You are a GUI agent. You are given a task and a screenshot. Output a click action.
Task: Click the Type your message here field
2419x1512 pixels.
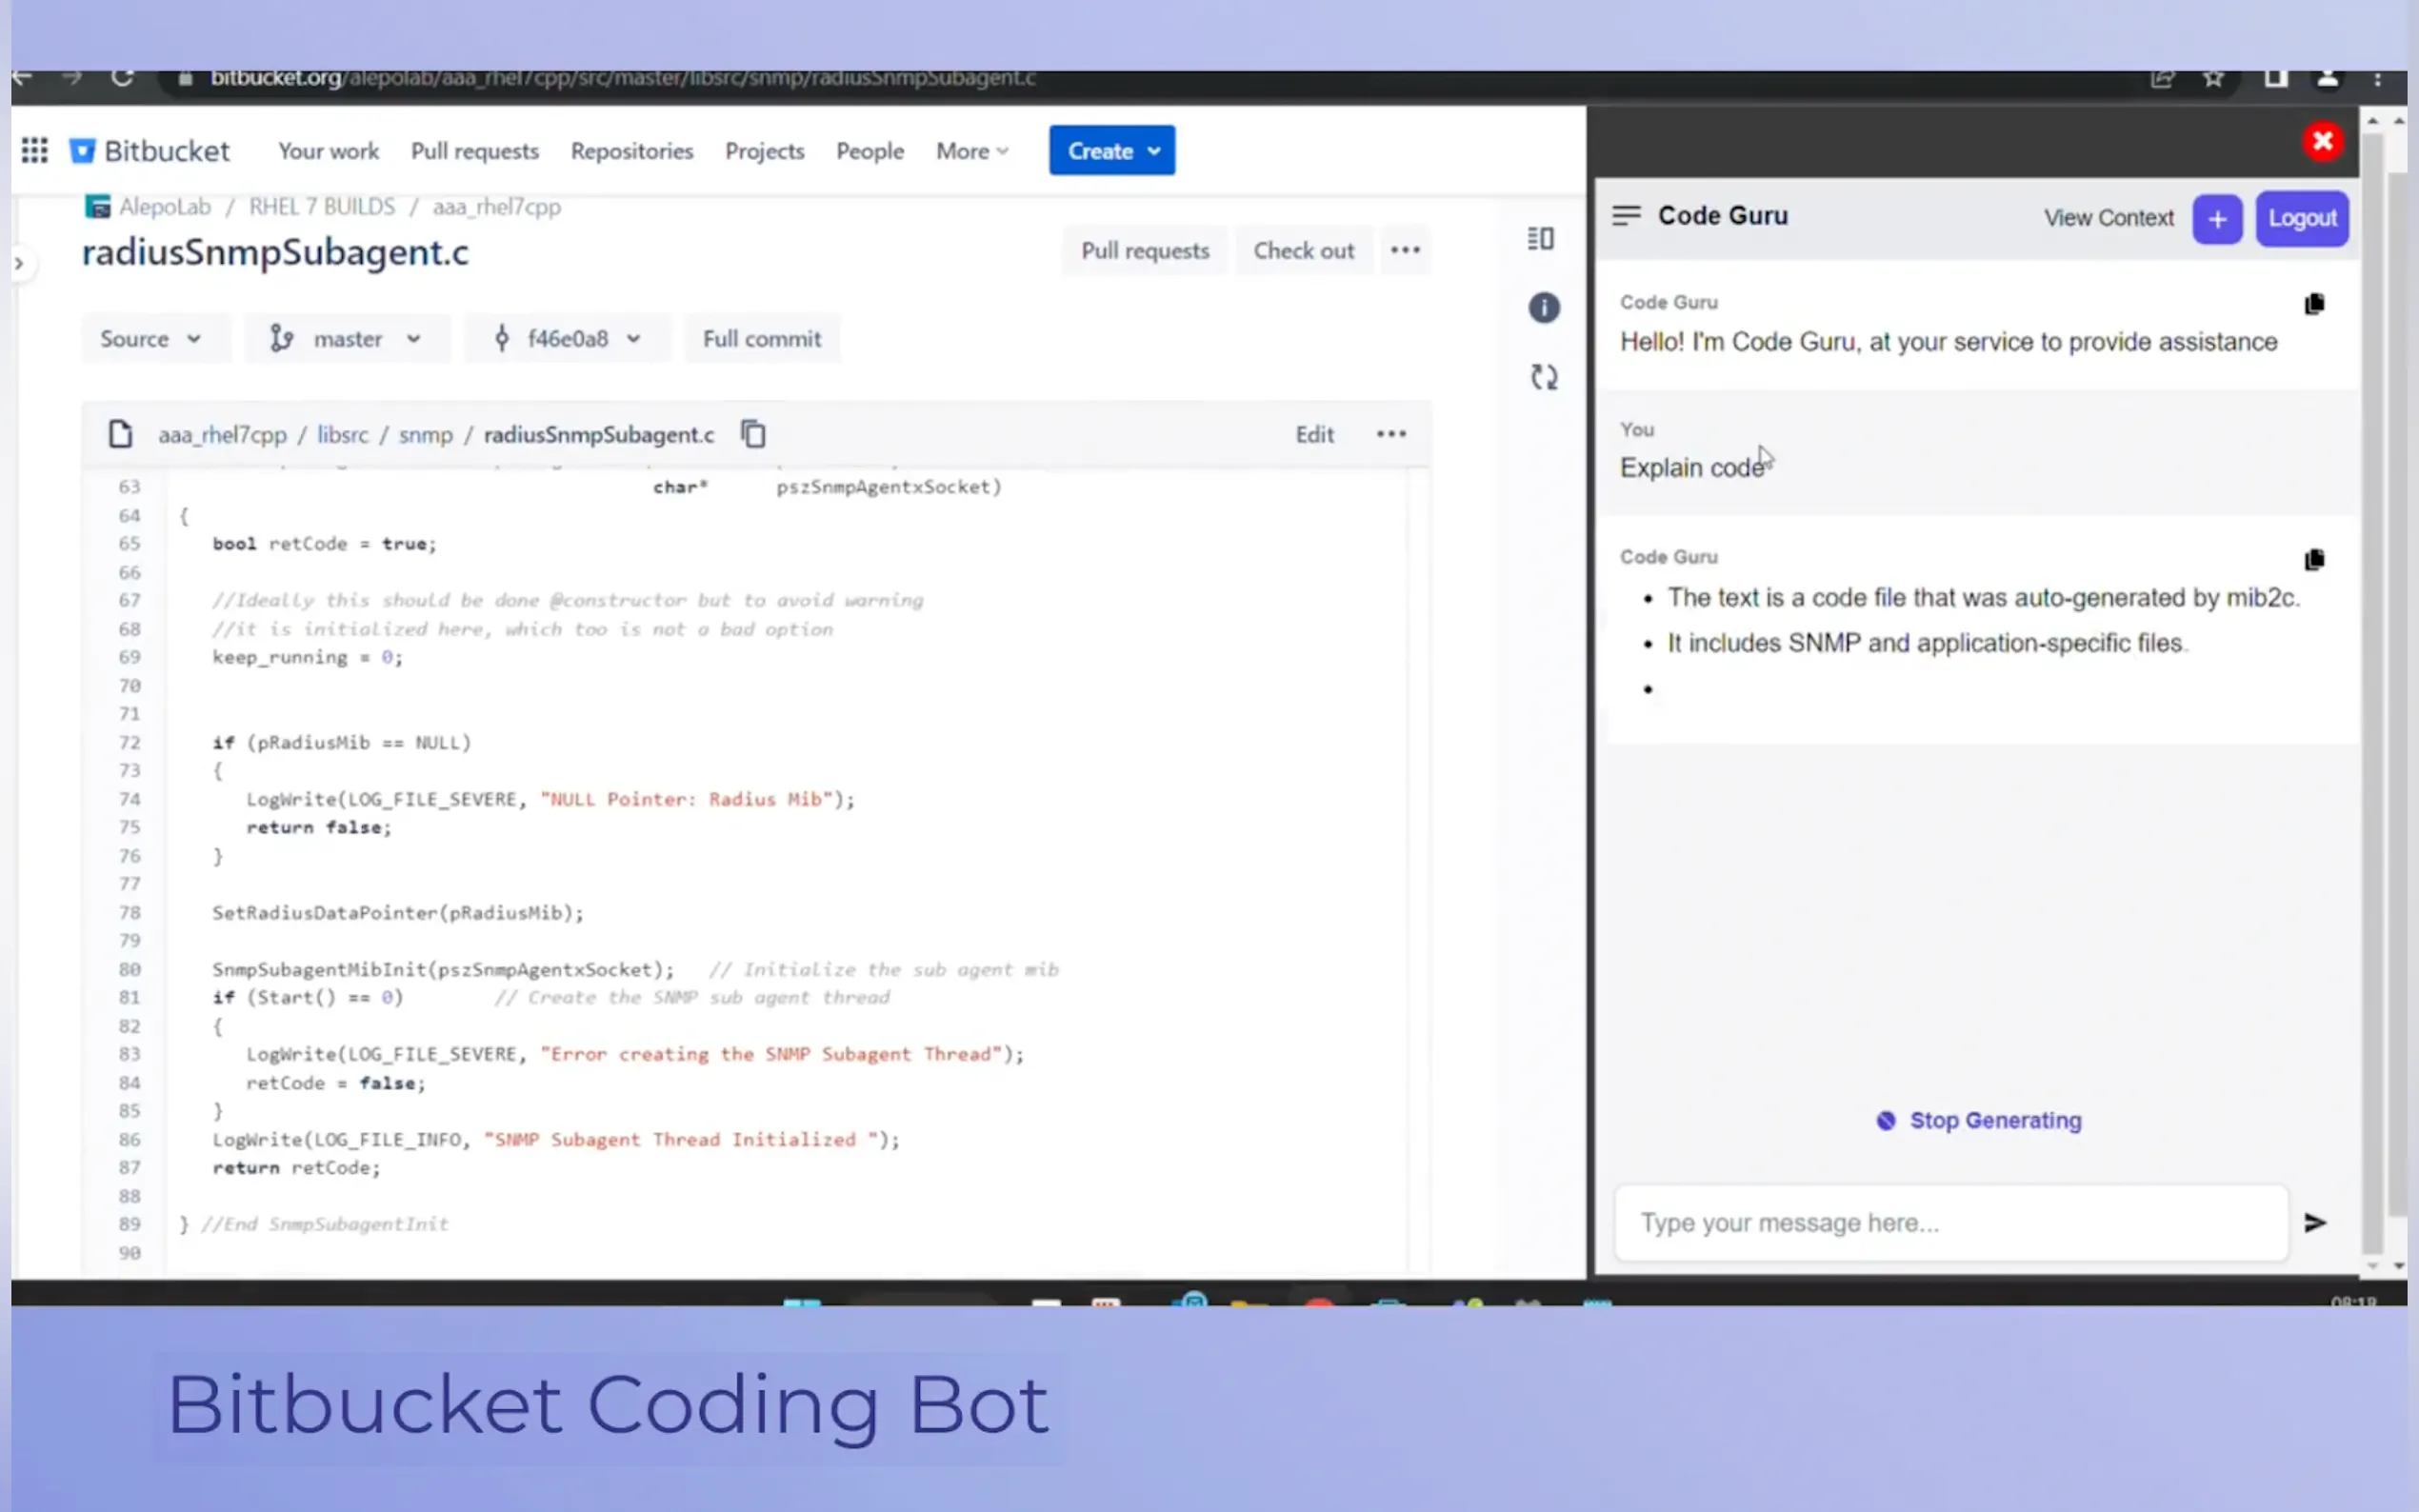[x=1950, y=1222]
